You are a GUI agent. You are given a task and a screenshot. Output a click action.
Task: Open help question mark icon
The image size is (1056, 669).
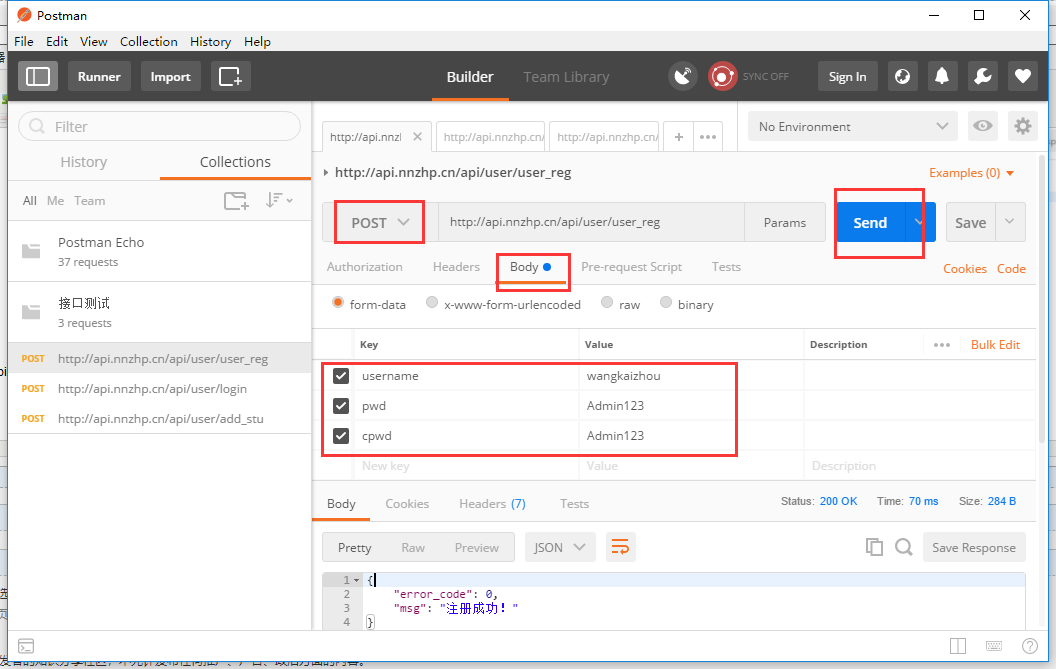[x=1030, y=647]
